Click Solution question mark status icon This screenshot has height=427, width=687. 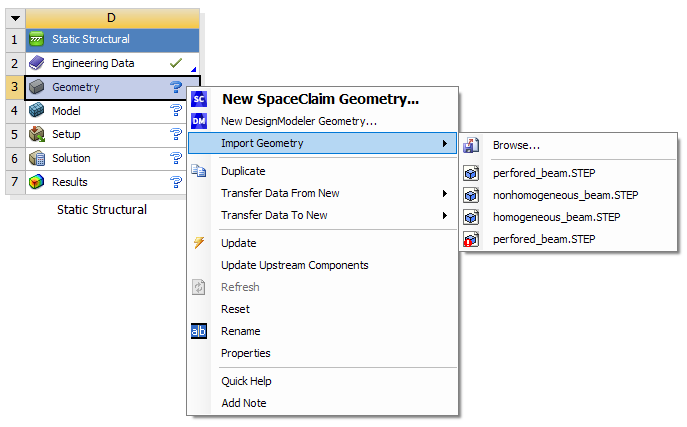(x=176, y=158)
